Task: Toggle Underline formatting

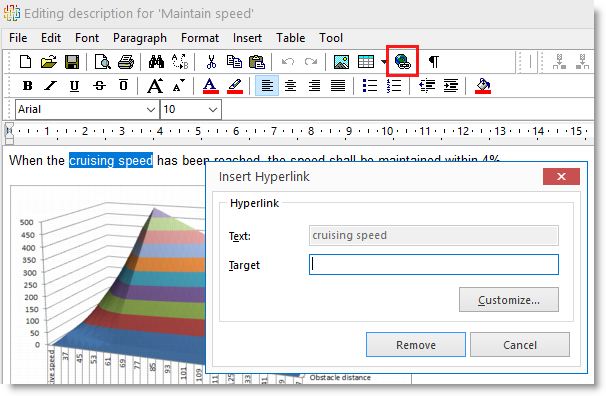Action: coord(74,85)
